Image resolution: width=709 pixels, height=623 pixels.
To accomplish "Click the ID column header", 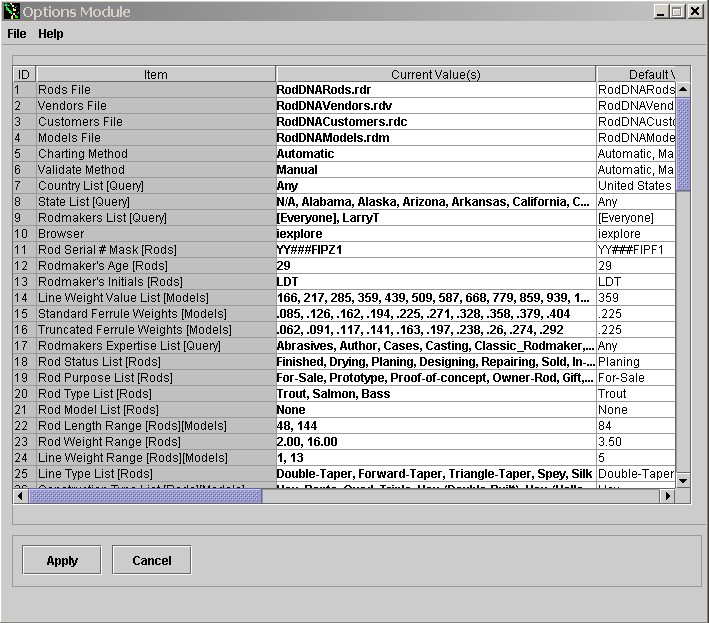I will click(x=24, y=74).
